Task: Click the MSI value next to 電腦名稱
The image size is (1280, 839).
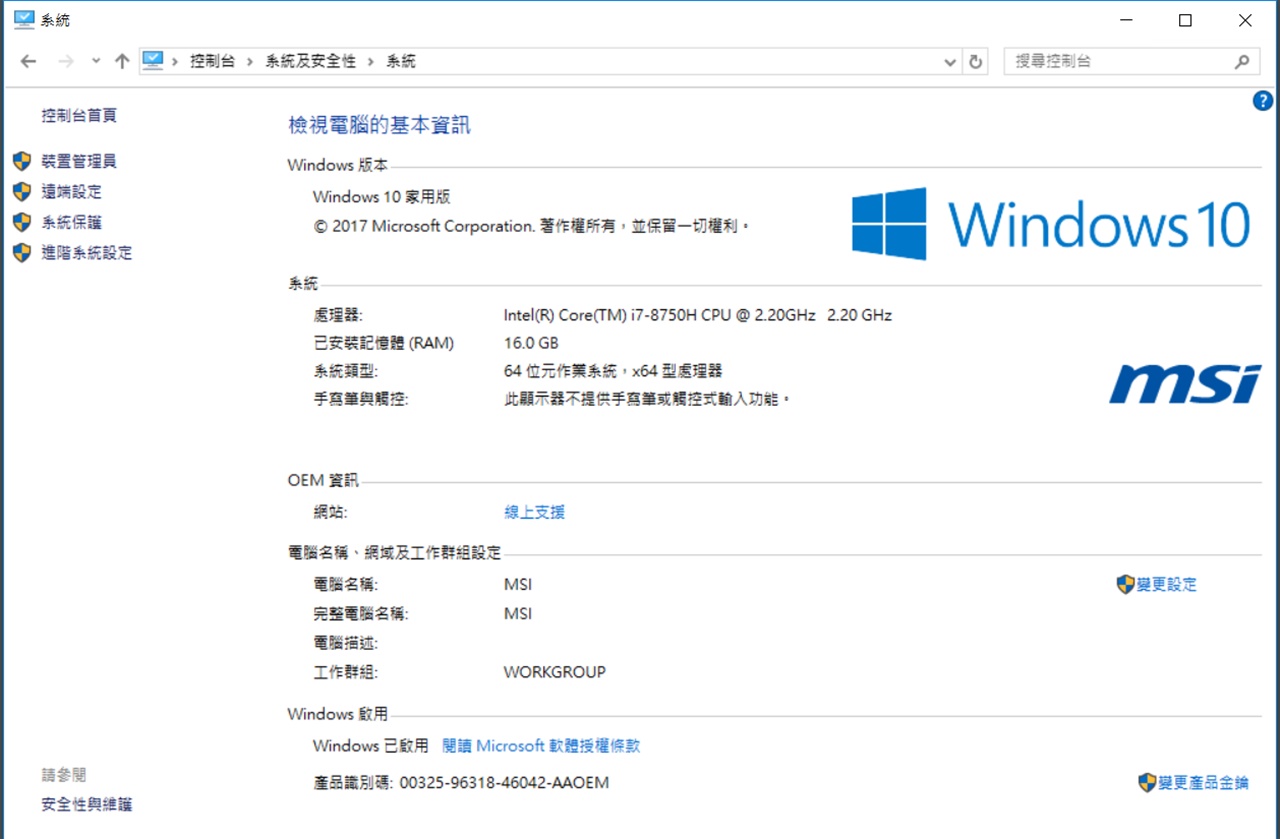Action: tap(518, 585)
